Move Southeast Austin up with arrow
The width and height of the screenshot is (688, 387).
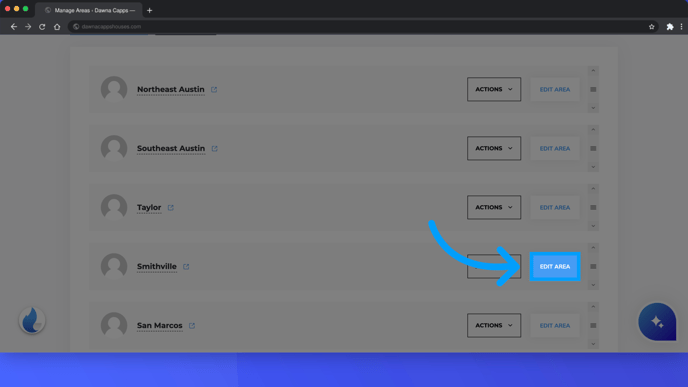pos(593,130)
